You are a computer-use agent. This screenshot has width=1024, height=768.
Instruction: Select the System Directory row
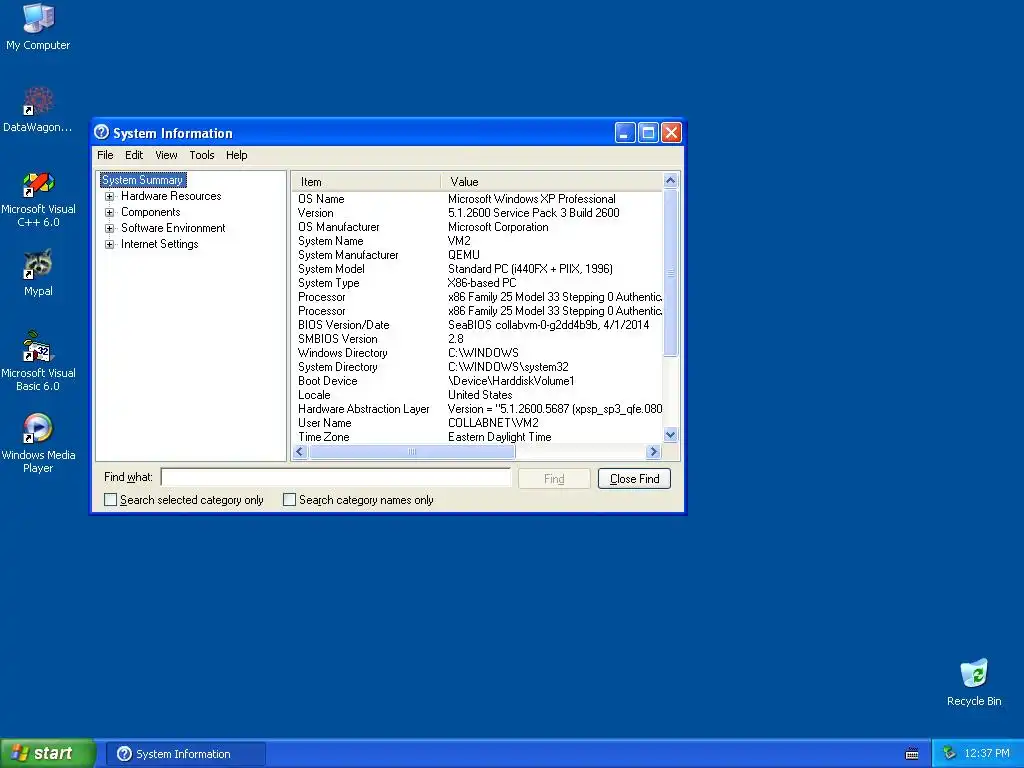[479, 367]
